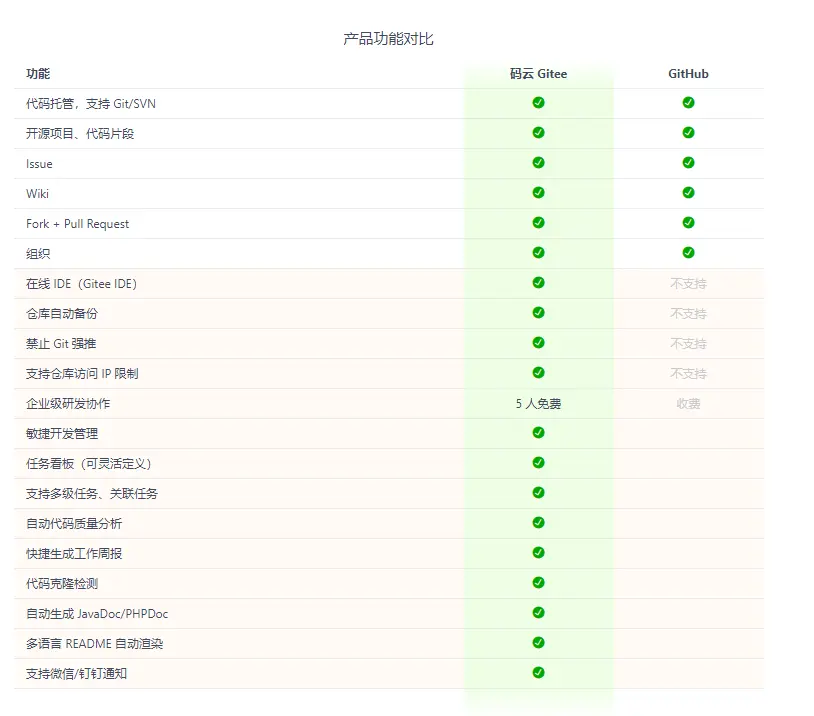Click the 开源项目、代码片段 label
The height and width of the screenshot is (716, 814).
[80, 134]
